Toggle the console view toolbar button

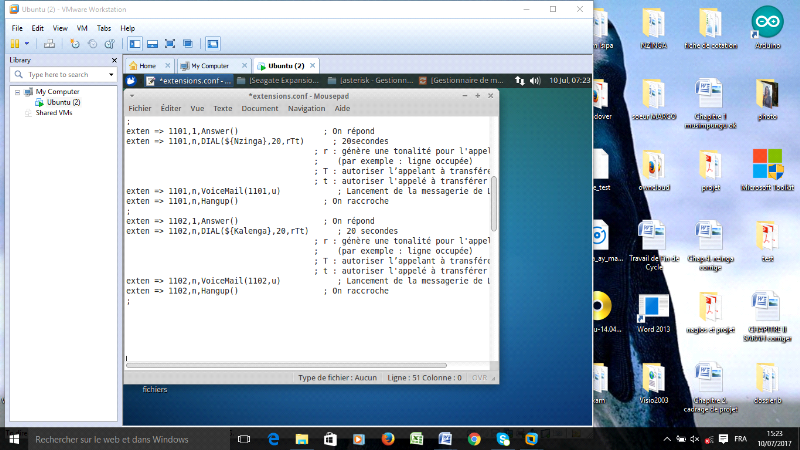212,44
